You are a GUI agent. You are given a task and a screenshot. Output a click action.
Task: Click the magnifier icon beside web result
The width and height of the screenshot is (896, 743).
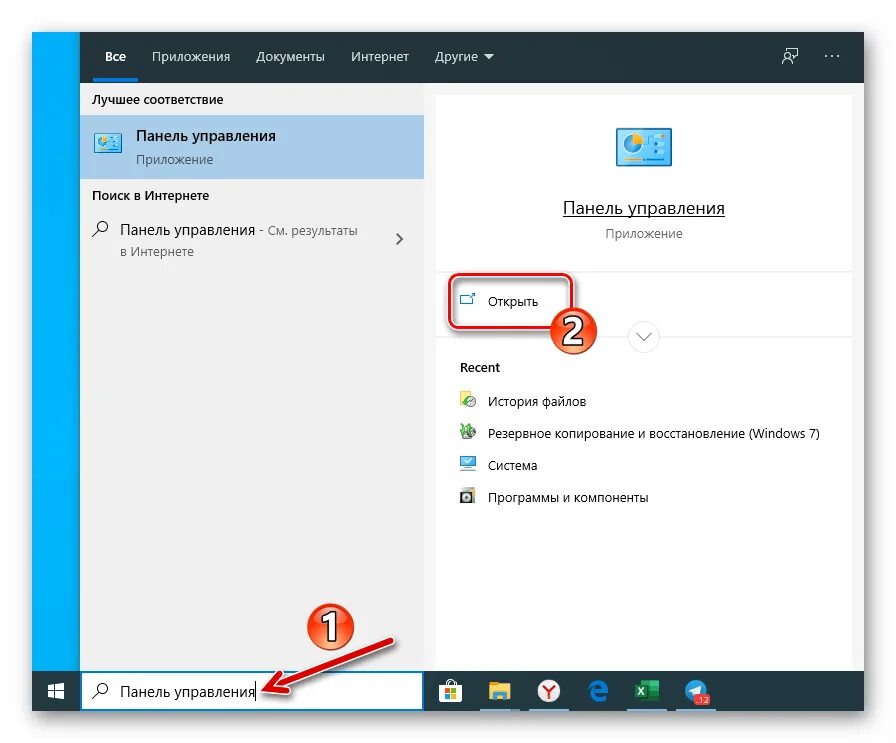[x=101, y=229]
